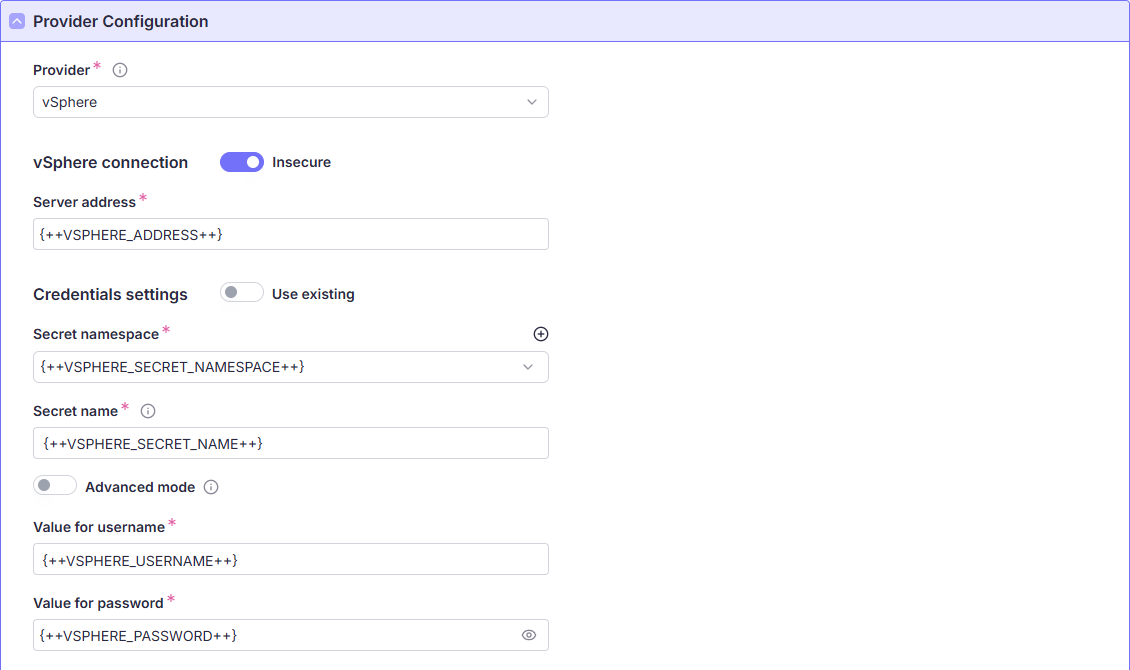Viewport: 1130px width, 670px height.
Task: Open the Provider dropdown showing vSphere
Action: click(290, 102)
